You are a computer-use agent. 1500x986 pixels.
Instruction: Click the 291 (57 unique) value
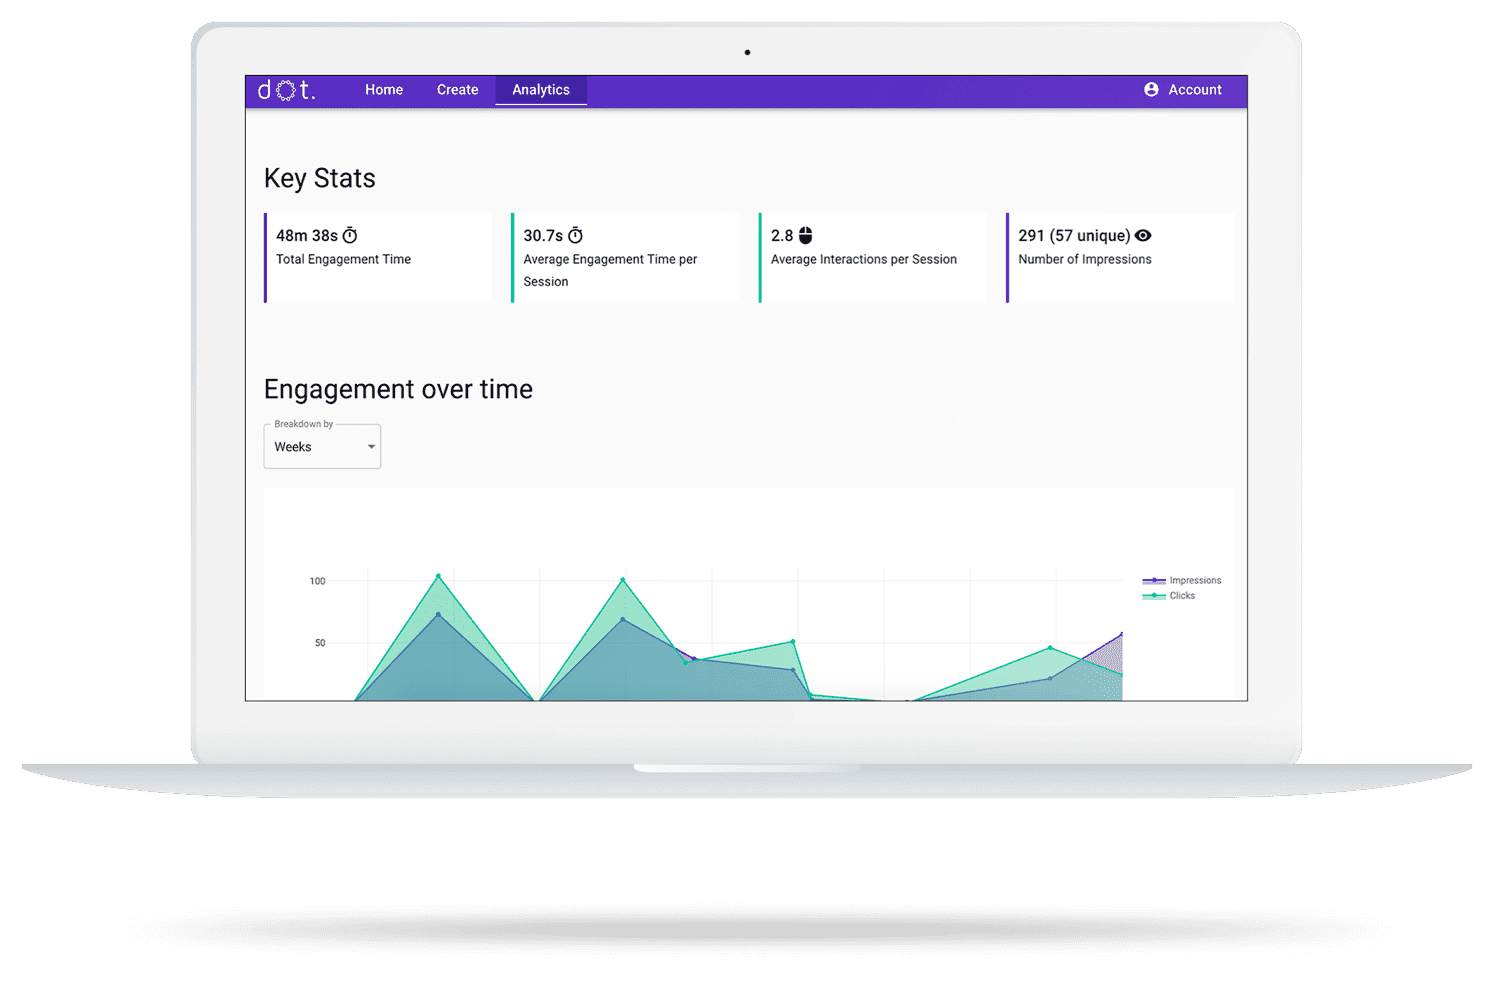(1074, 236)
